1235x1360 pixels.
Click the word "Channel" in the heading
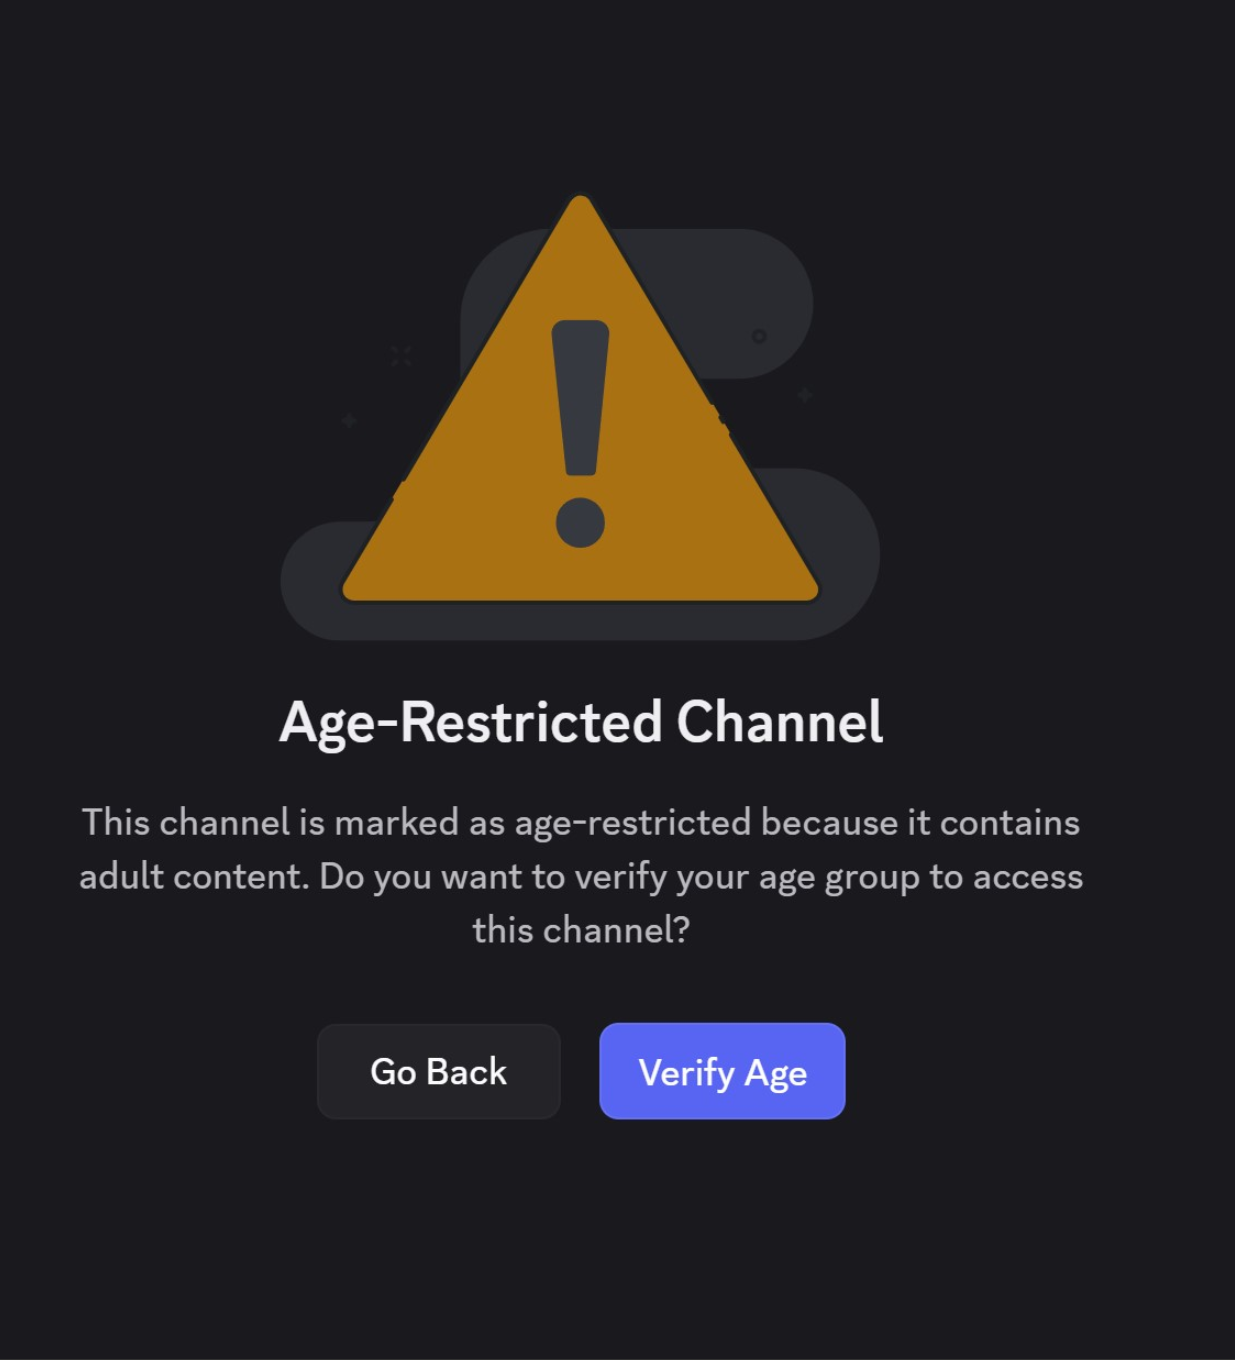pyautogui.click(x=780, y=721)
